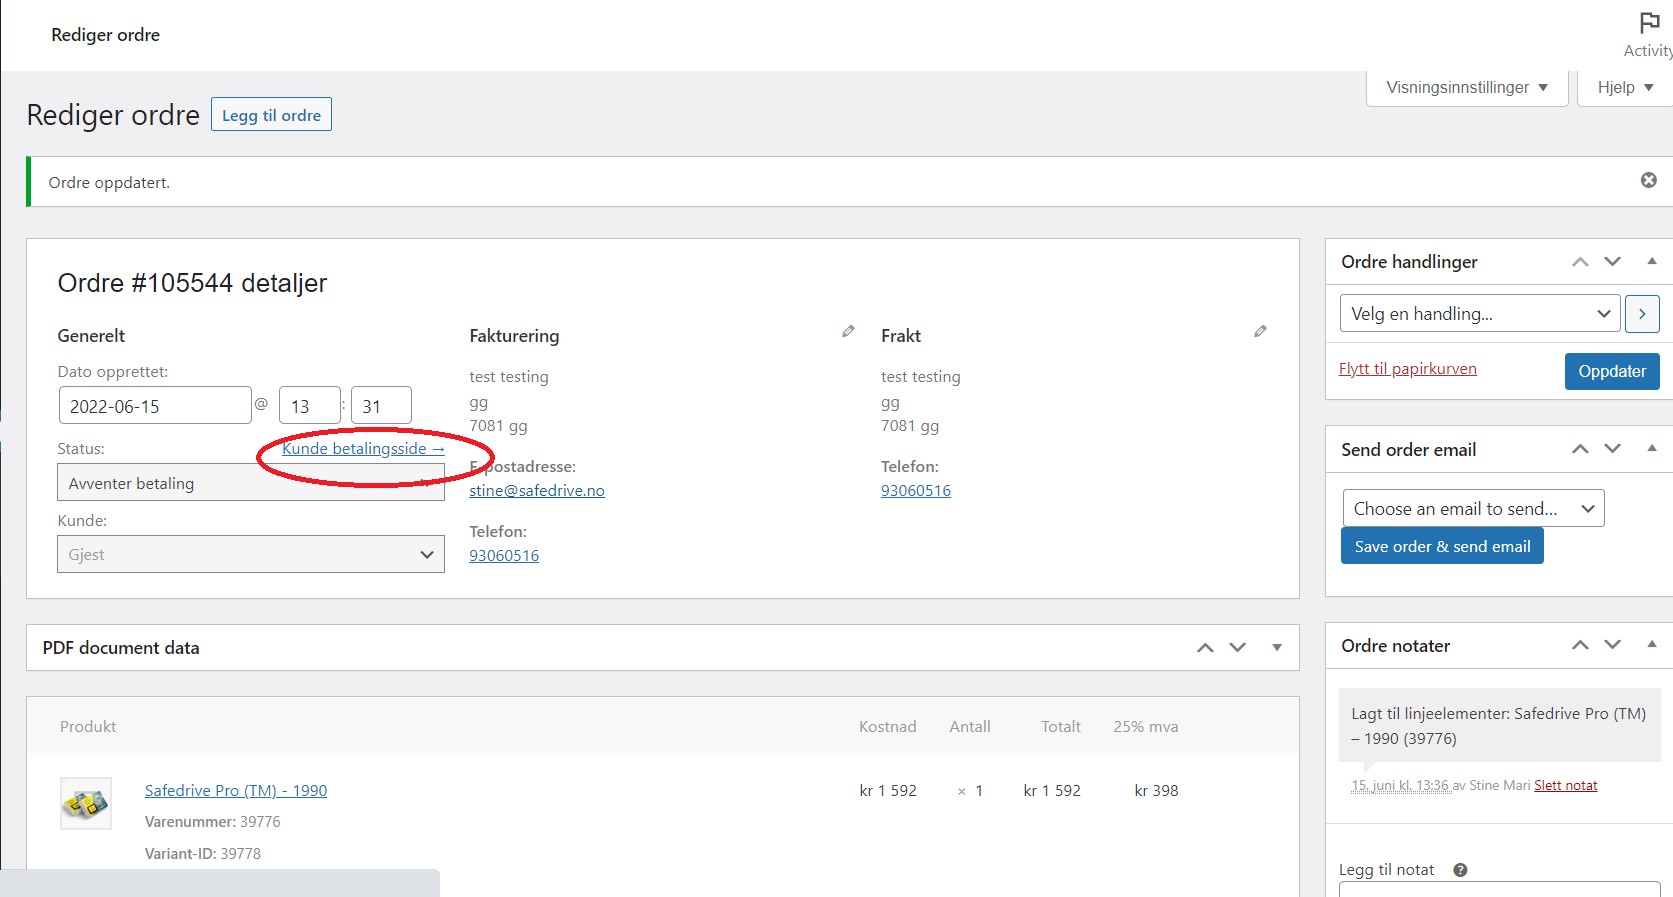
Task: Click the edit pencil icon for Fakturering
Action: [848, 331]
